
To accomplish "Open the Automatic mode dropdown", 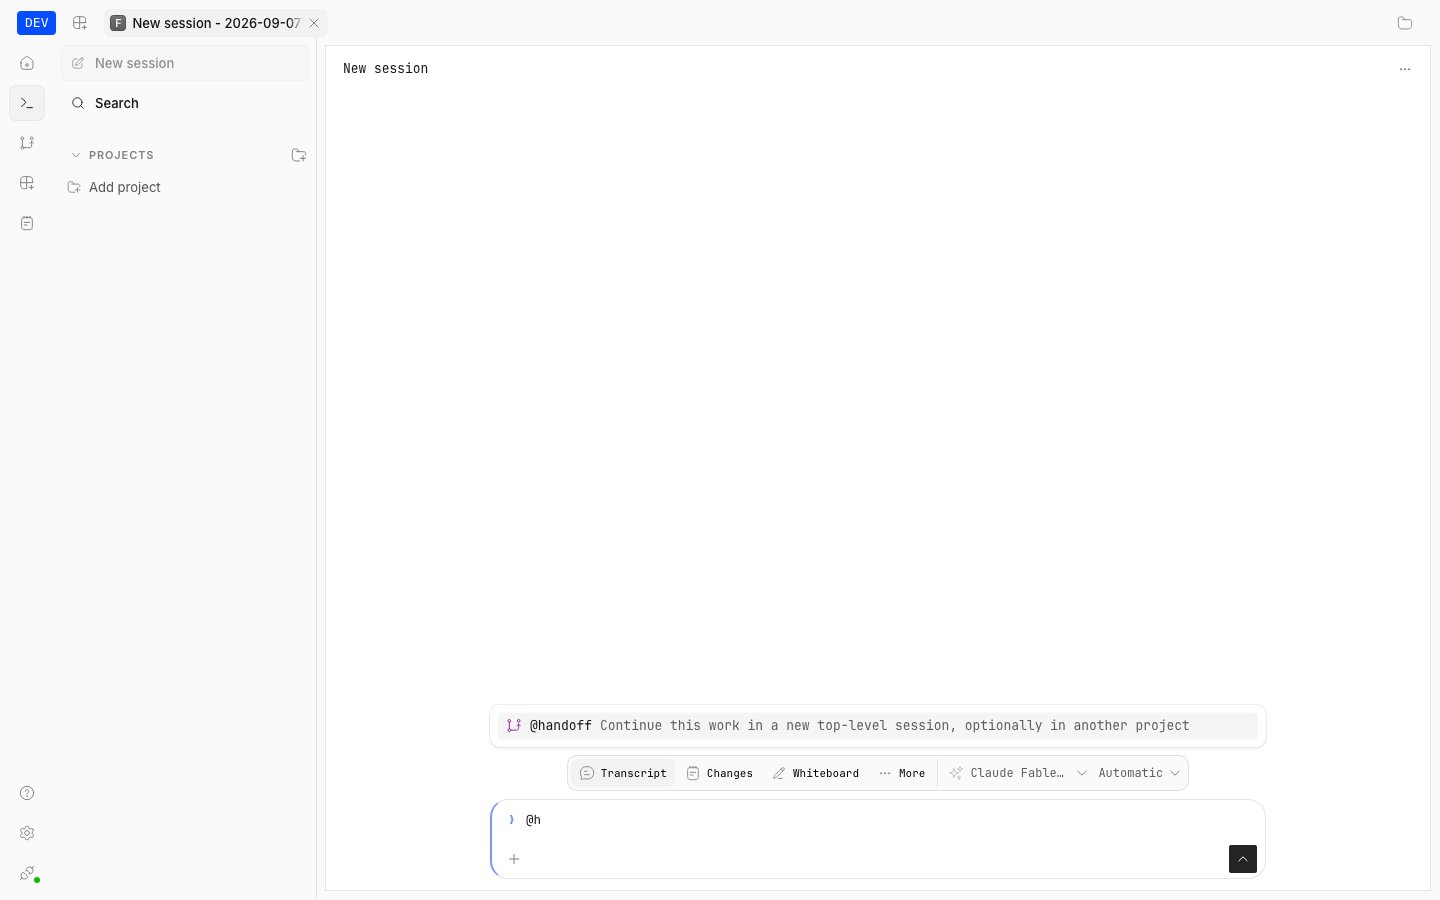I will point(1139,773).
